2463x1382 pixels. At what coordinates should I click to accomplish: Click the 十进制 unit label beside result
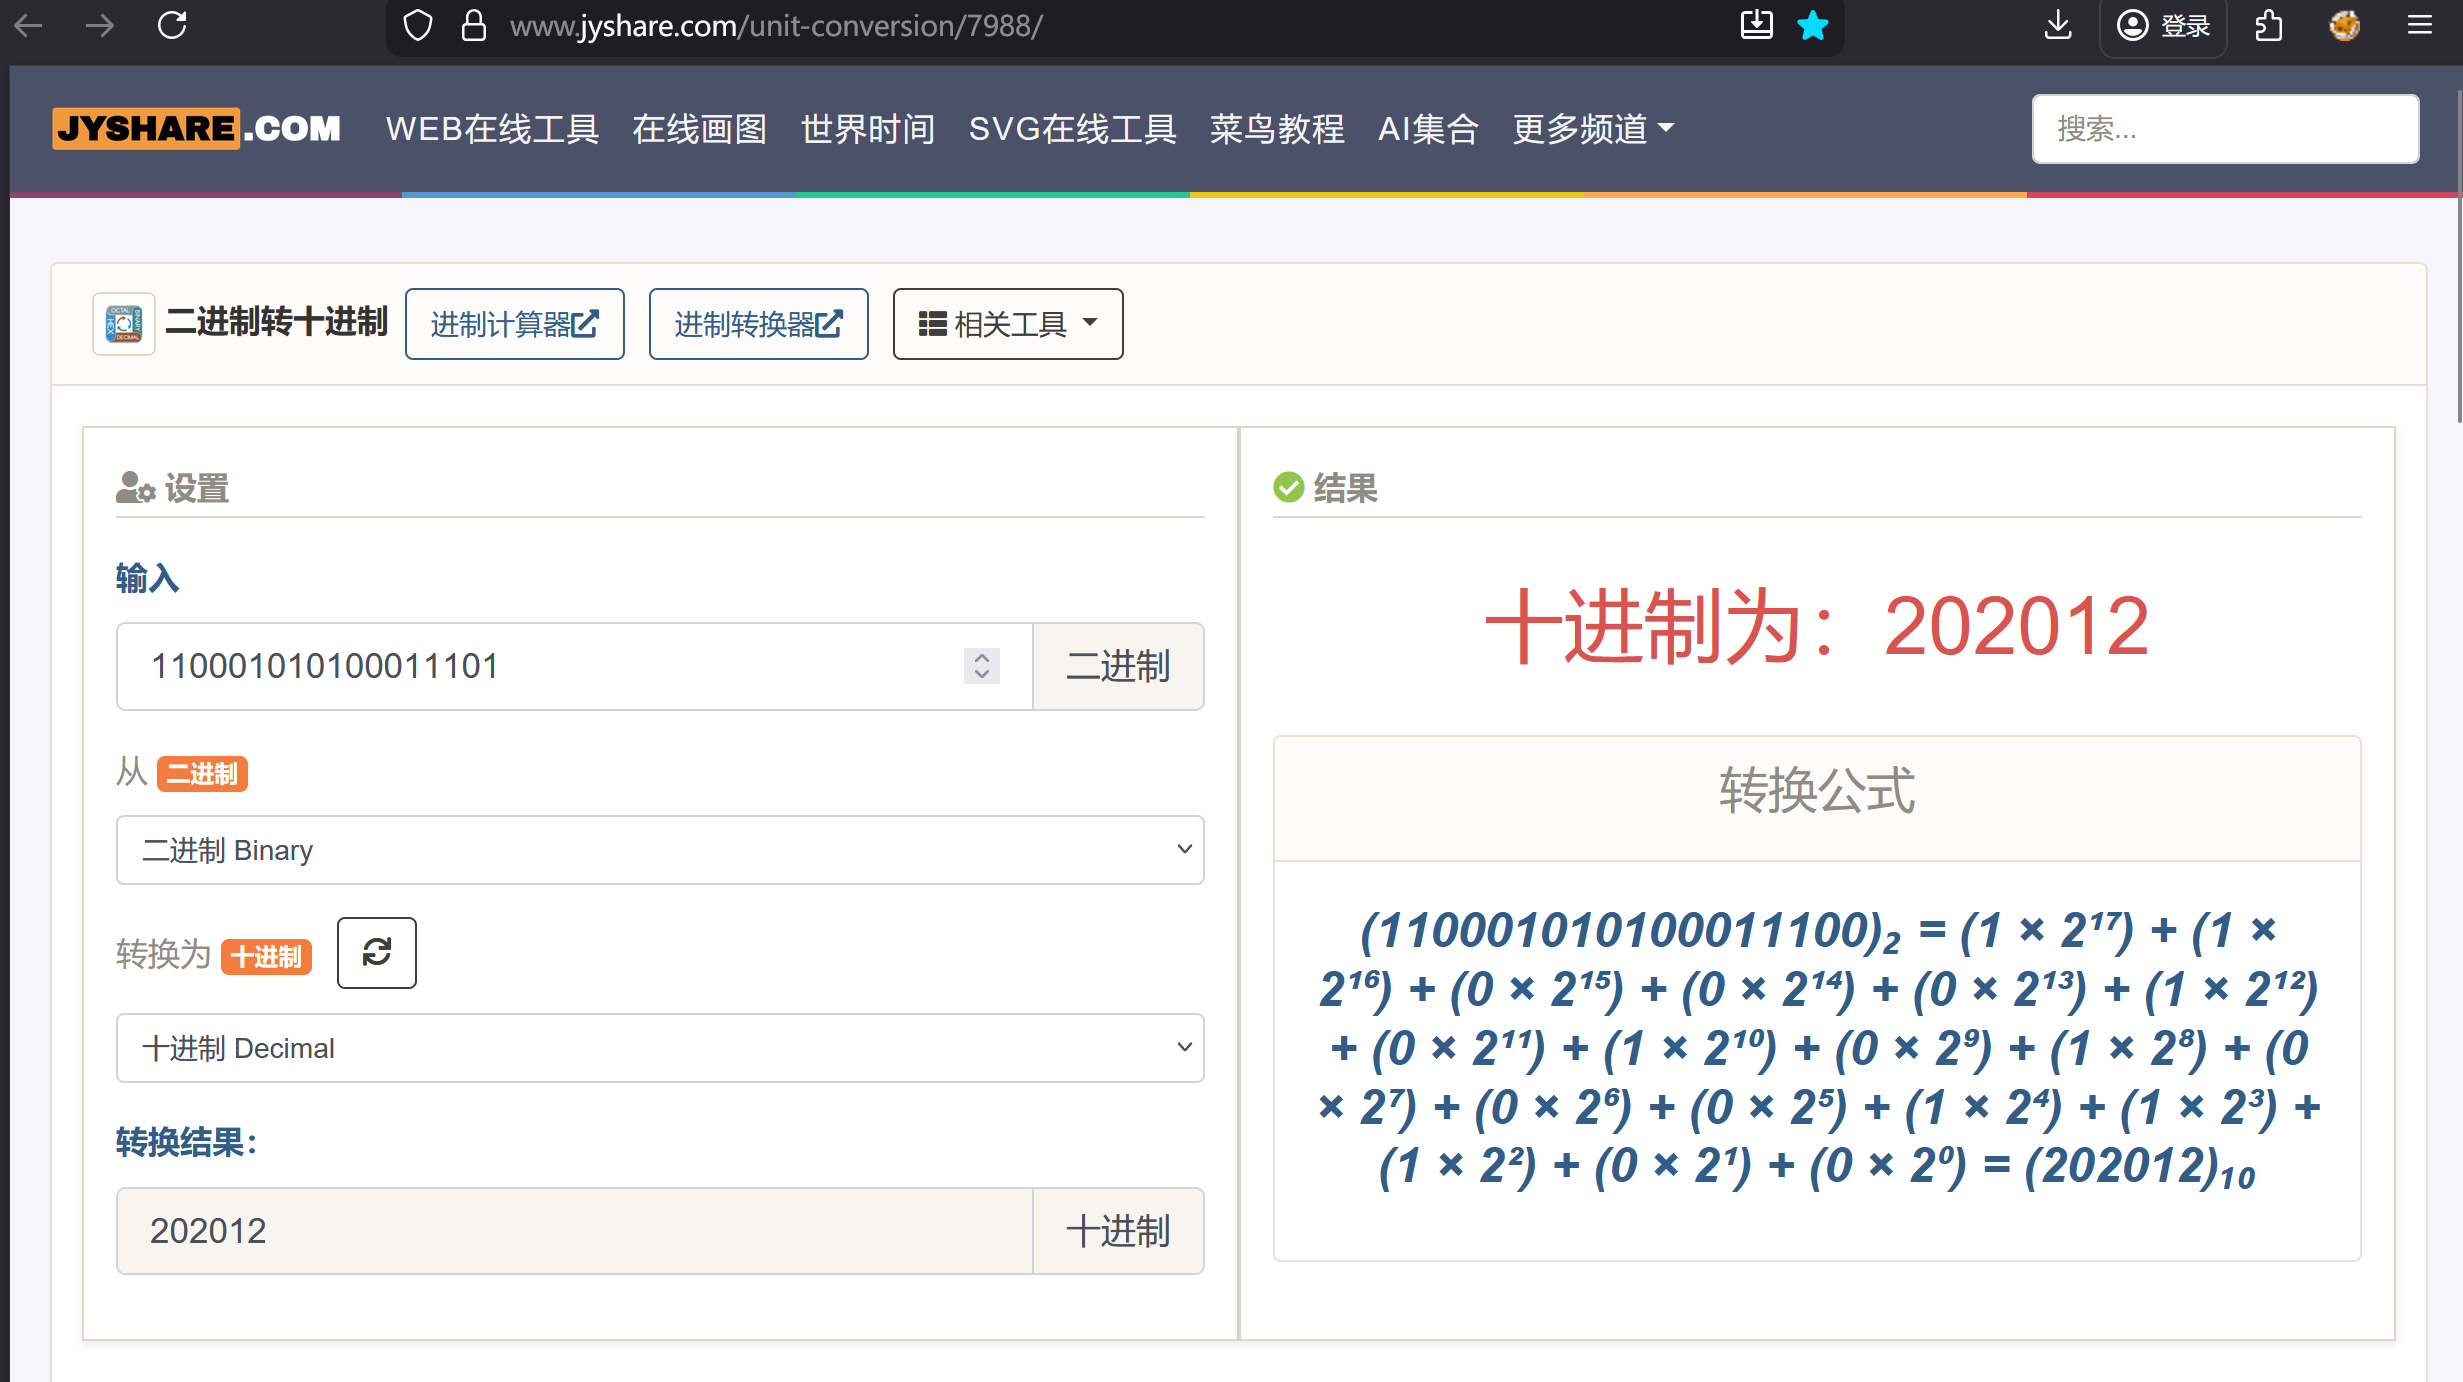coord(1118,1231)
